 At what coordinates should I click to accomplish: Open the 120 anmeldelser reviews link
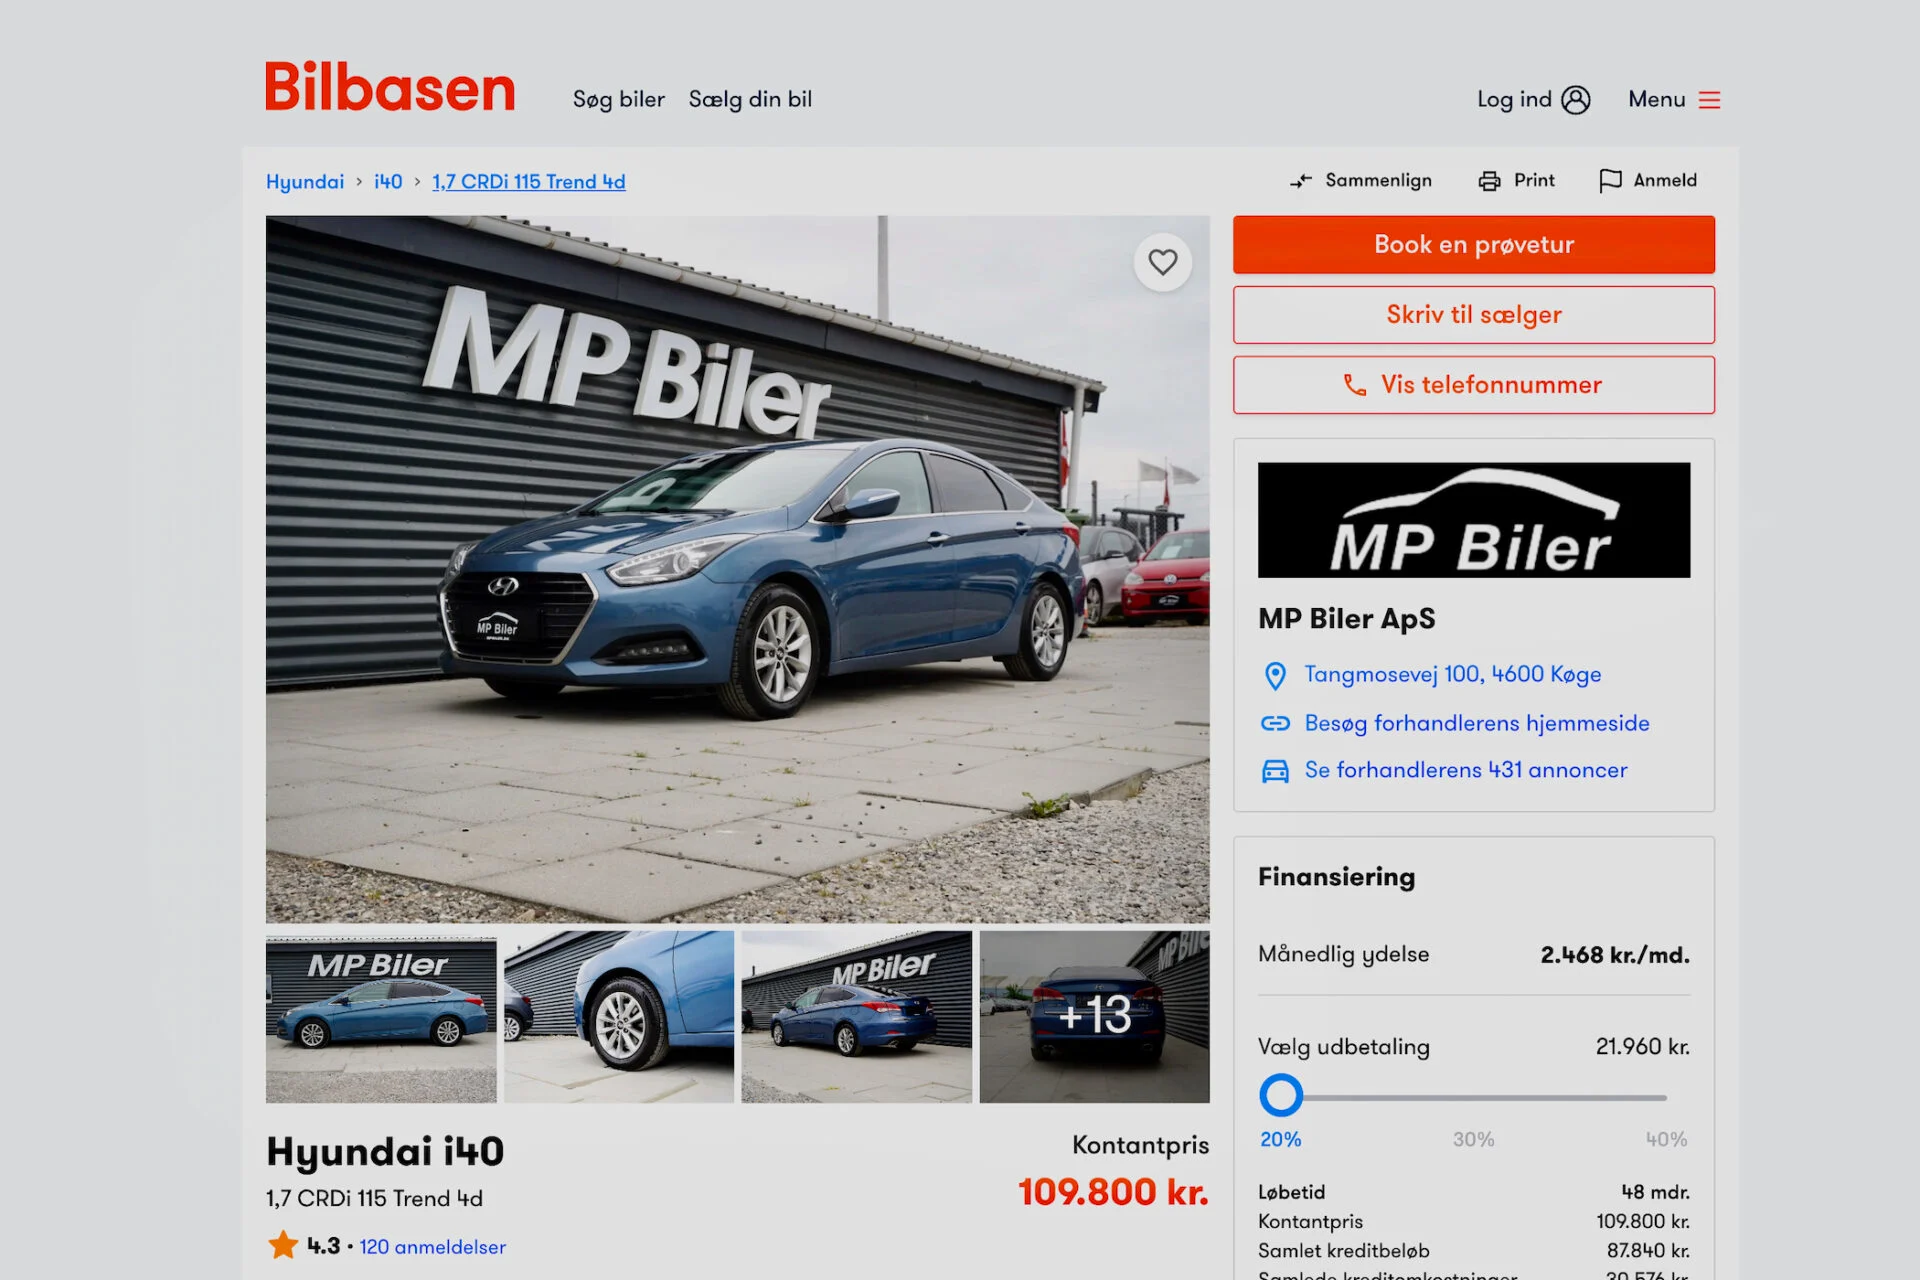pos(432,1247)
